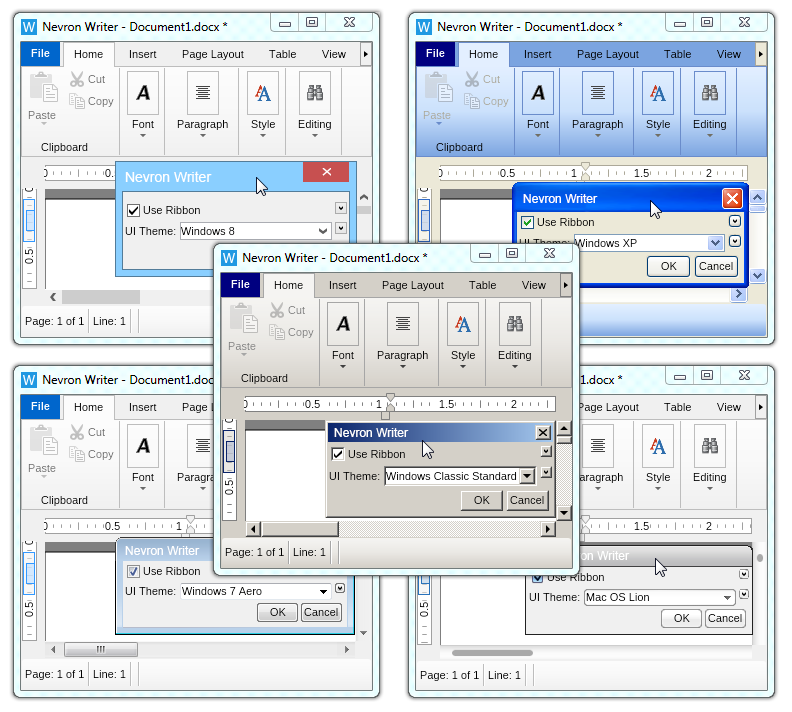Switch to View tab in Mac OS Lion window

[x=728, y=407]
